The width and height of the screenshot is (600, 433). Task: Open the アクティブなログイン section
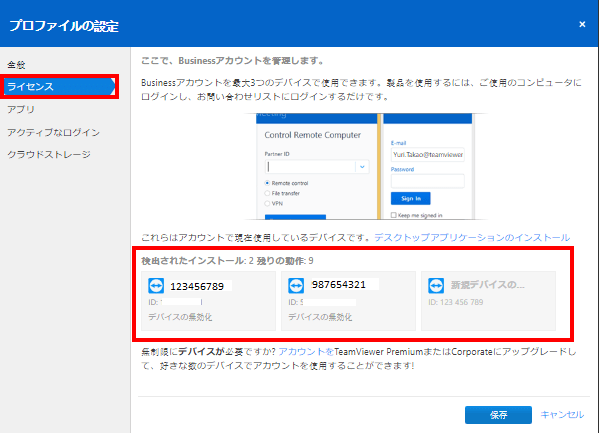pos(54,132)
